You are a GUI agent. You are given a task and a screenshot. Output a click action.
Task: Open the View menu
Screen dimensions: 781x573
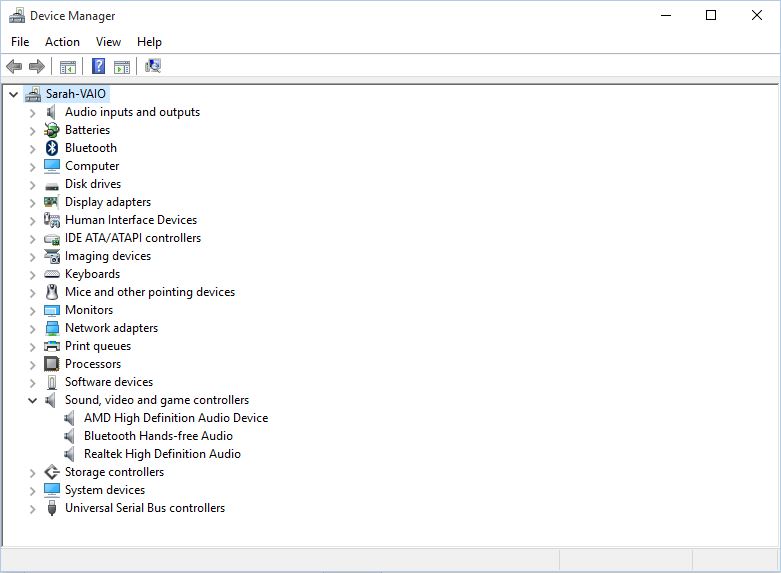pyautogui.click(x=108, y=42)
